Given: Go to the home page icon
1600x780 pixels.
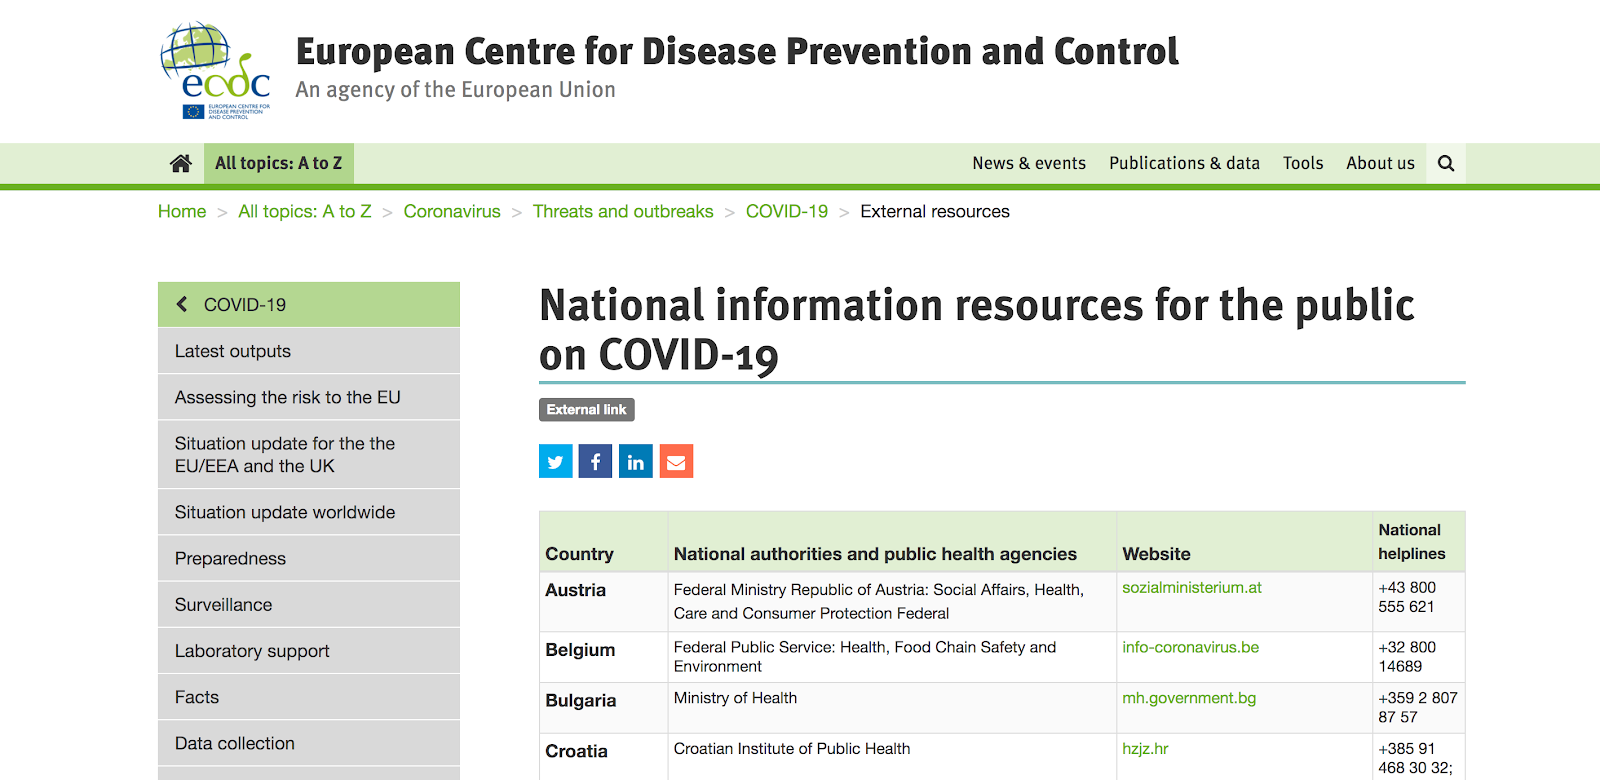Looking at the screenshot, I should [181, 163].
